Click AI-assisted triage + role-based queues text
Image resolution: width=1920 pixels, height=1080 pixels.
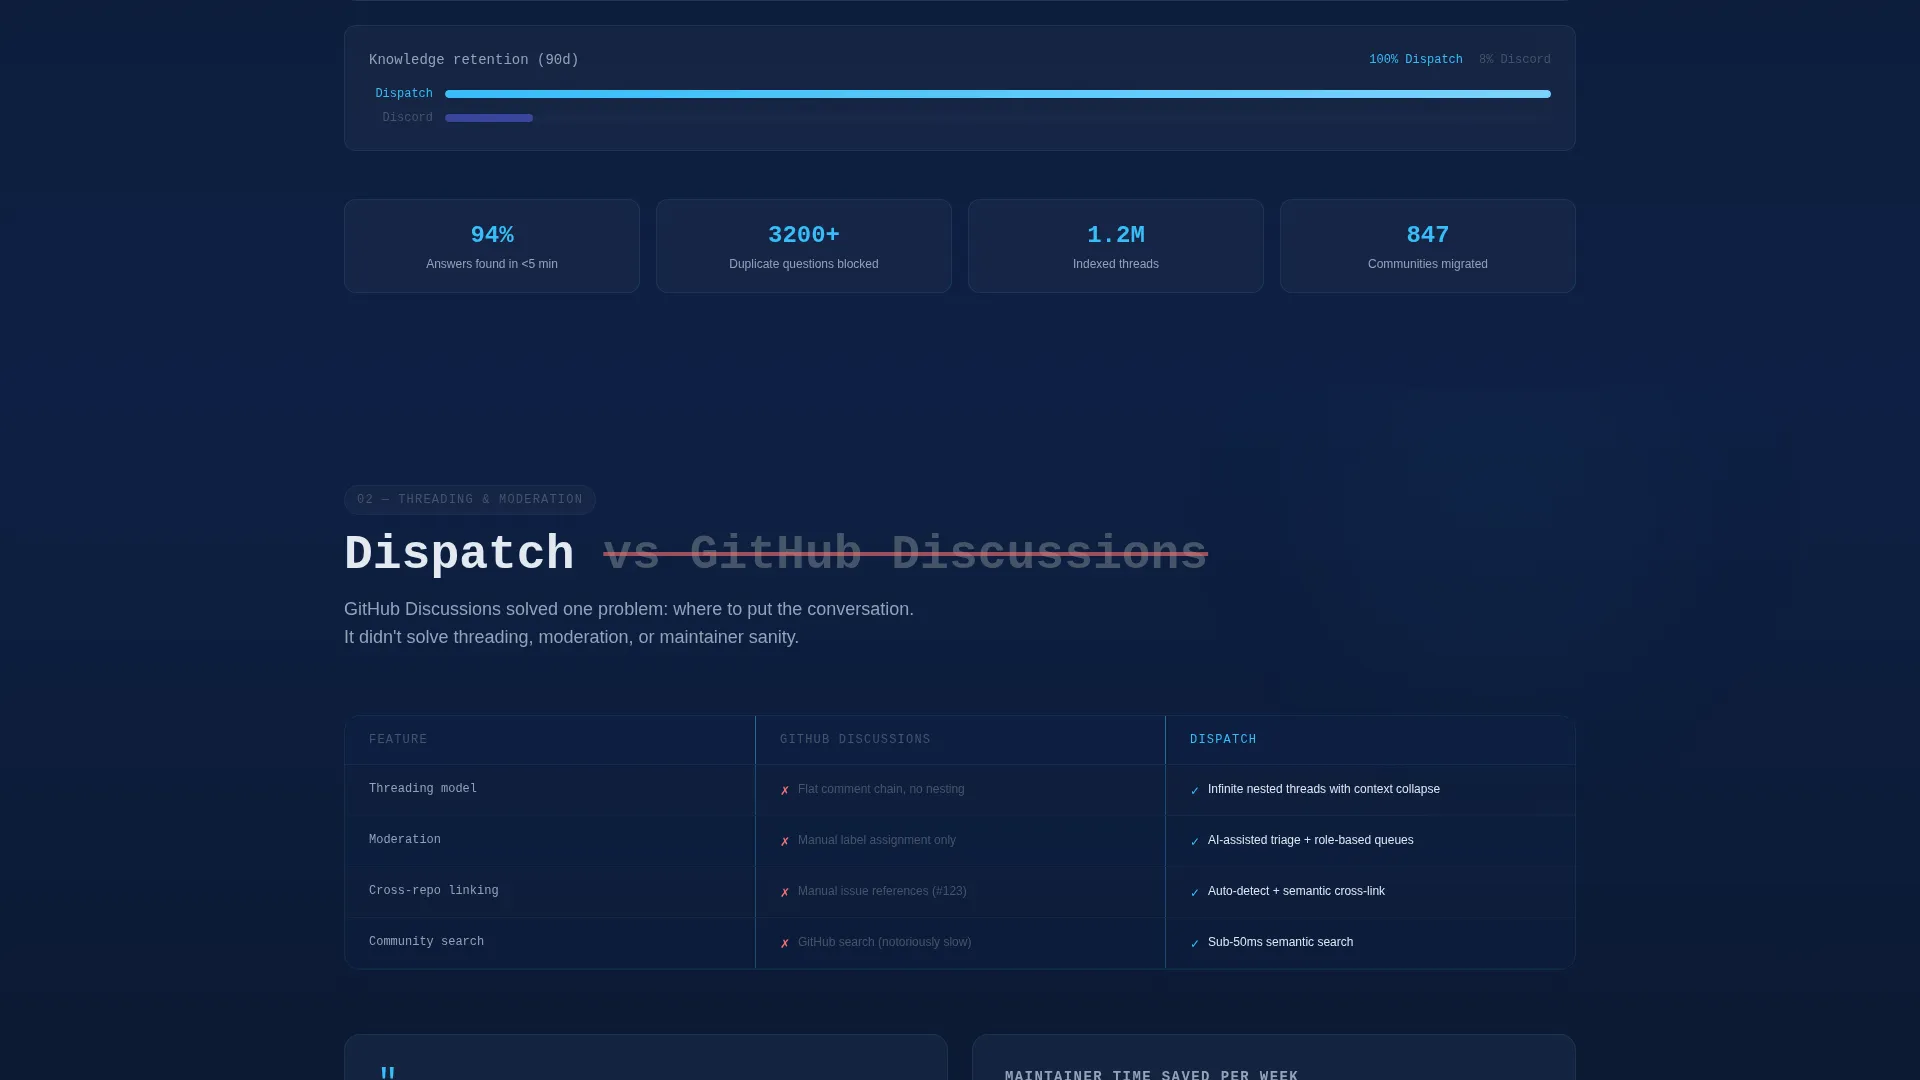(x=1311, y=840)
